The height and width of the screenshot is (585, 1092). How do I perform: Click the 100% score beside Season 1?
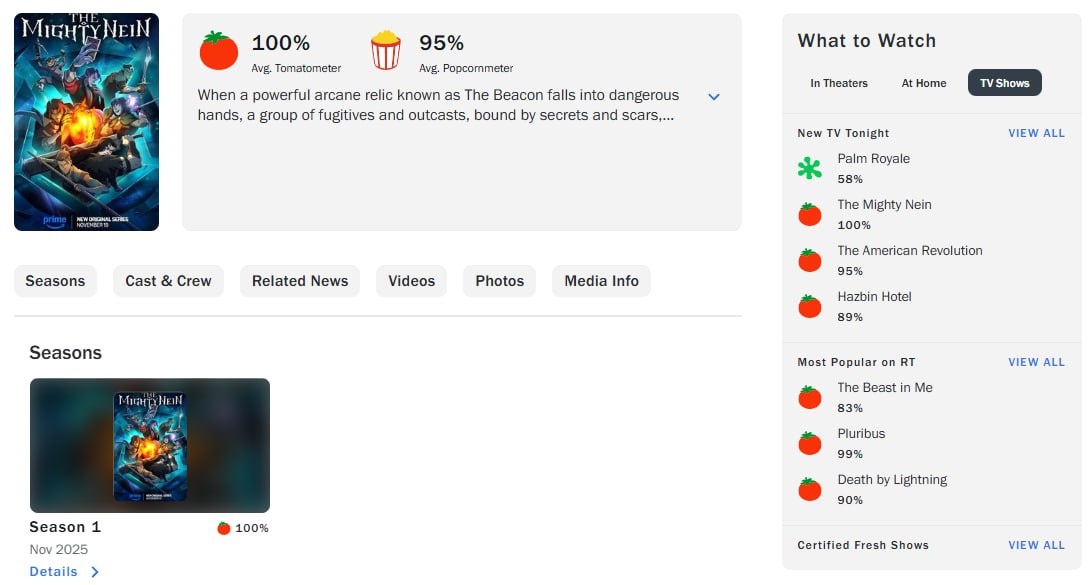click(x=251, y=528)
